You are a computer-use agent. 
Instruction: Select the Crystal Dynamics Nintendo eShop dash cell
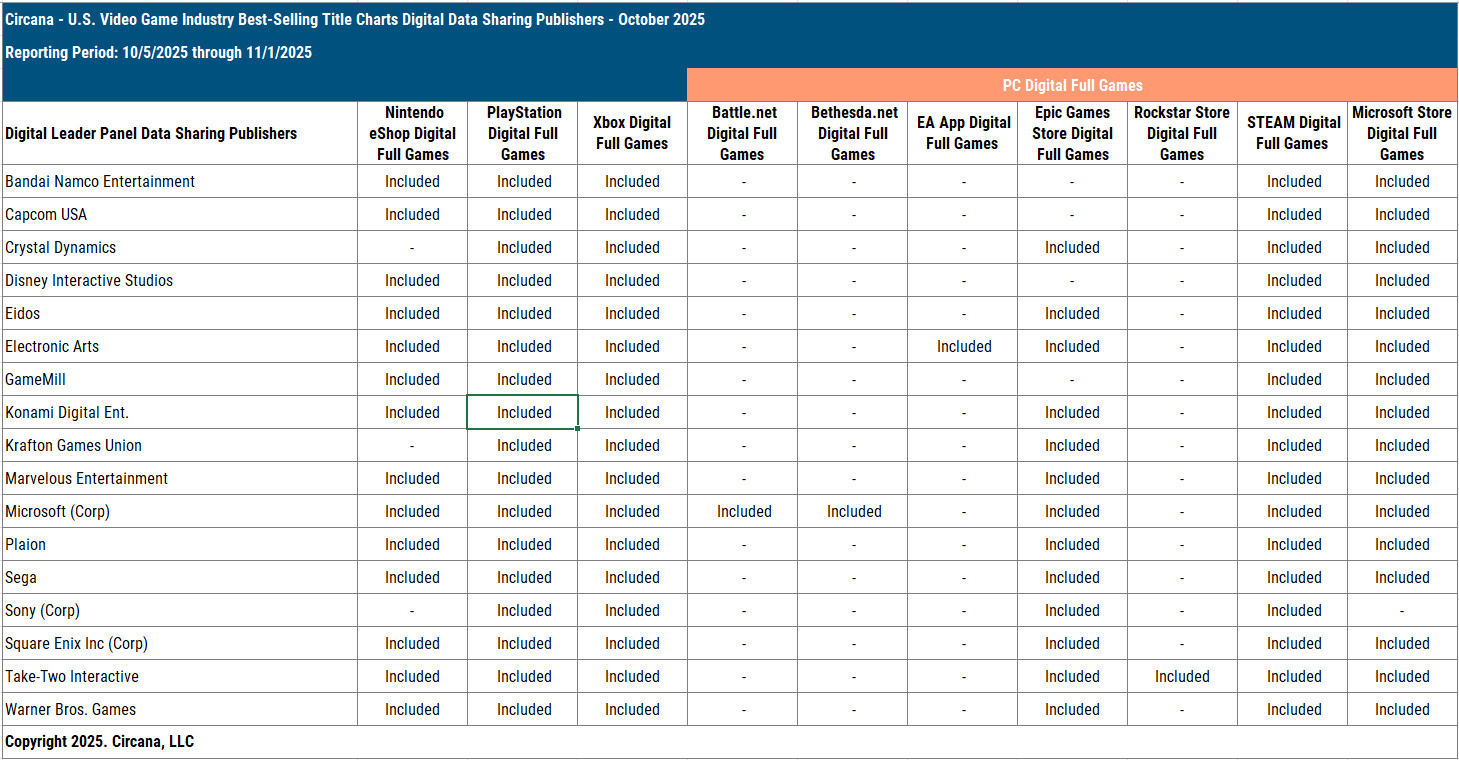pos(412,248)
